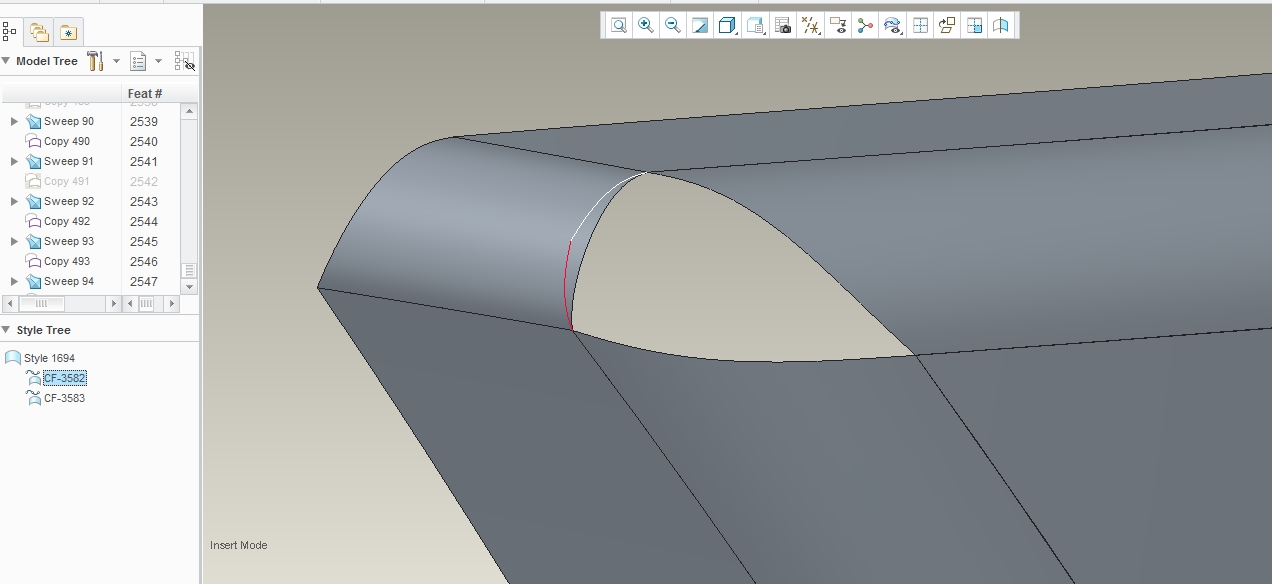1272x584 pixels.
Task: Expand the Sweep 90 feature
Action: click(x=14, y=121)
